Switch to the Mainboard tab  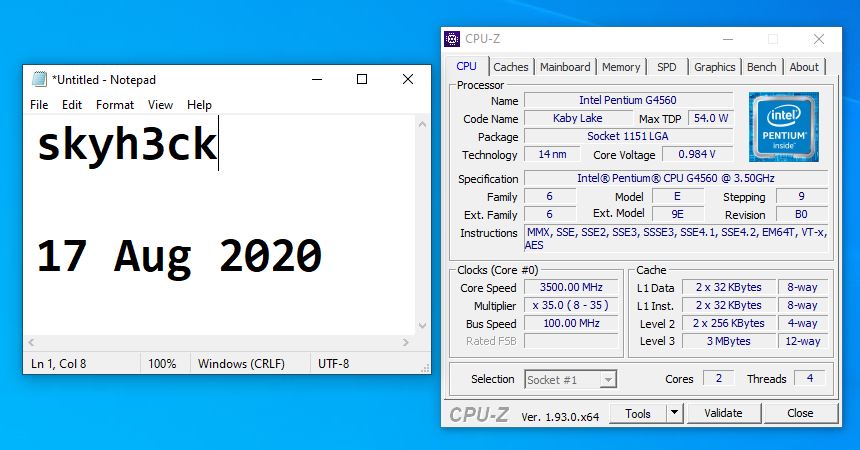tap(565, 67)
